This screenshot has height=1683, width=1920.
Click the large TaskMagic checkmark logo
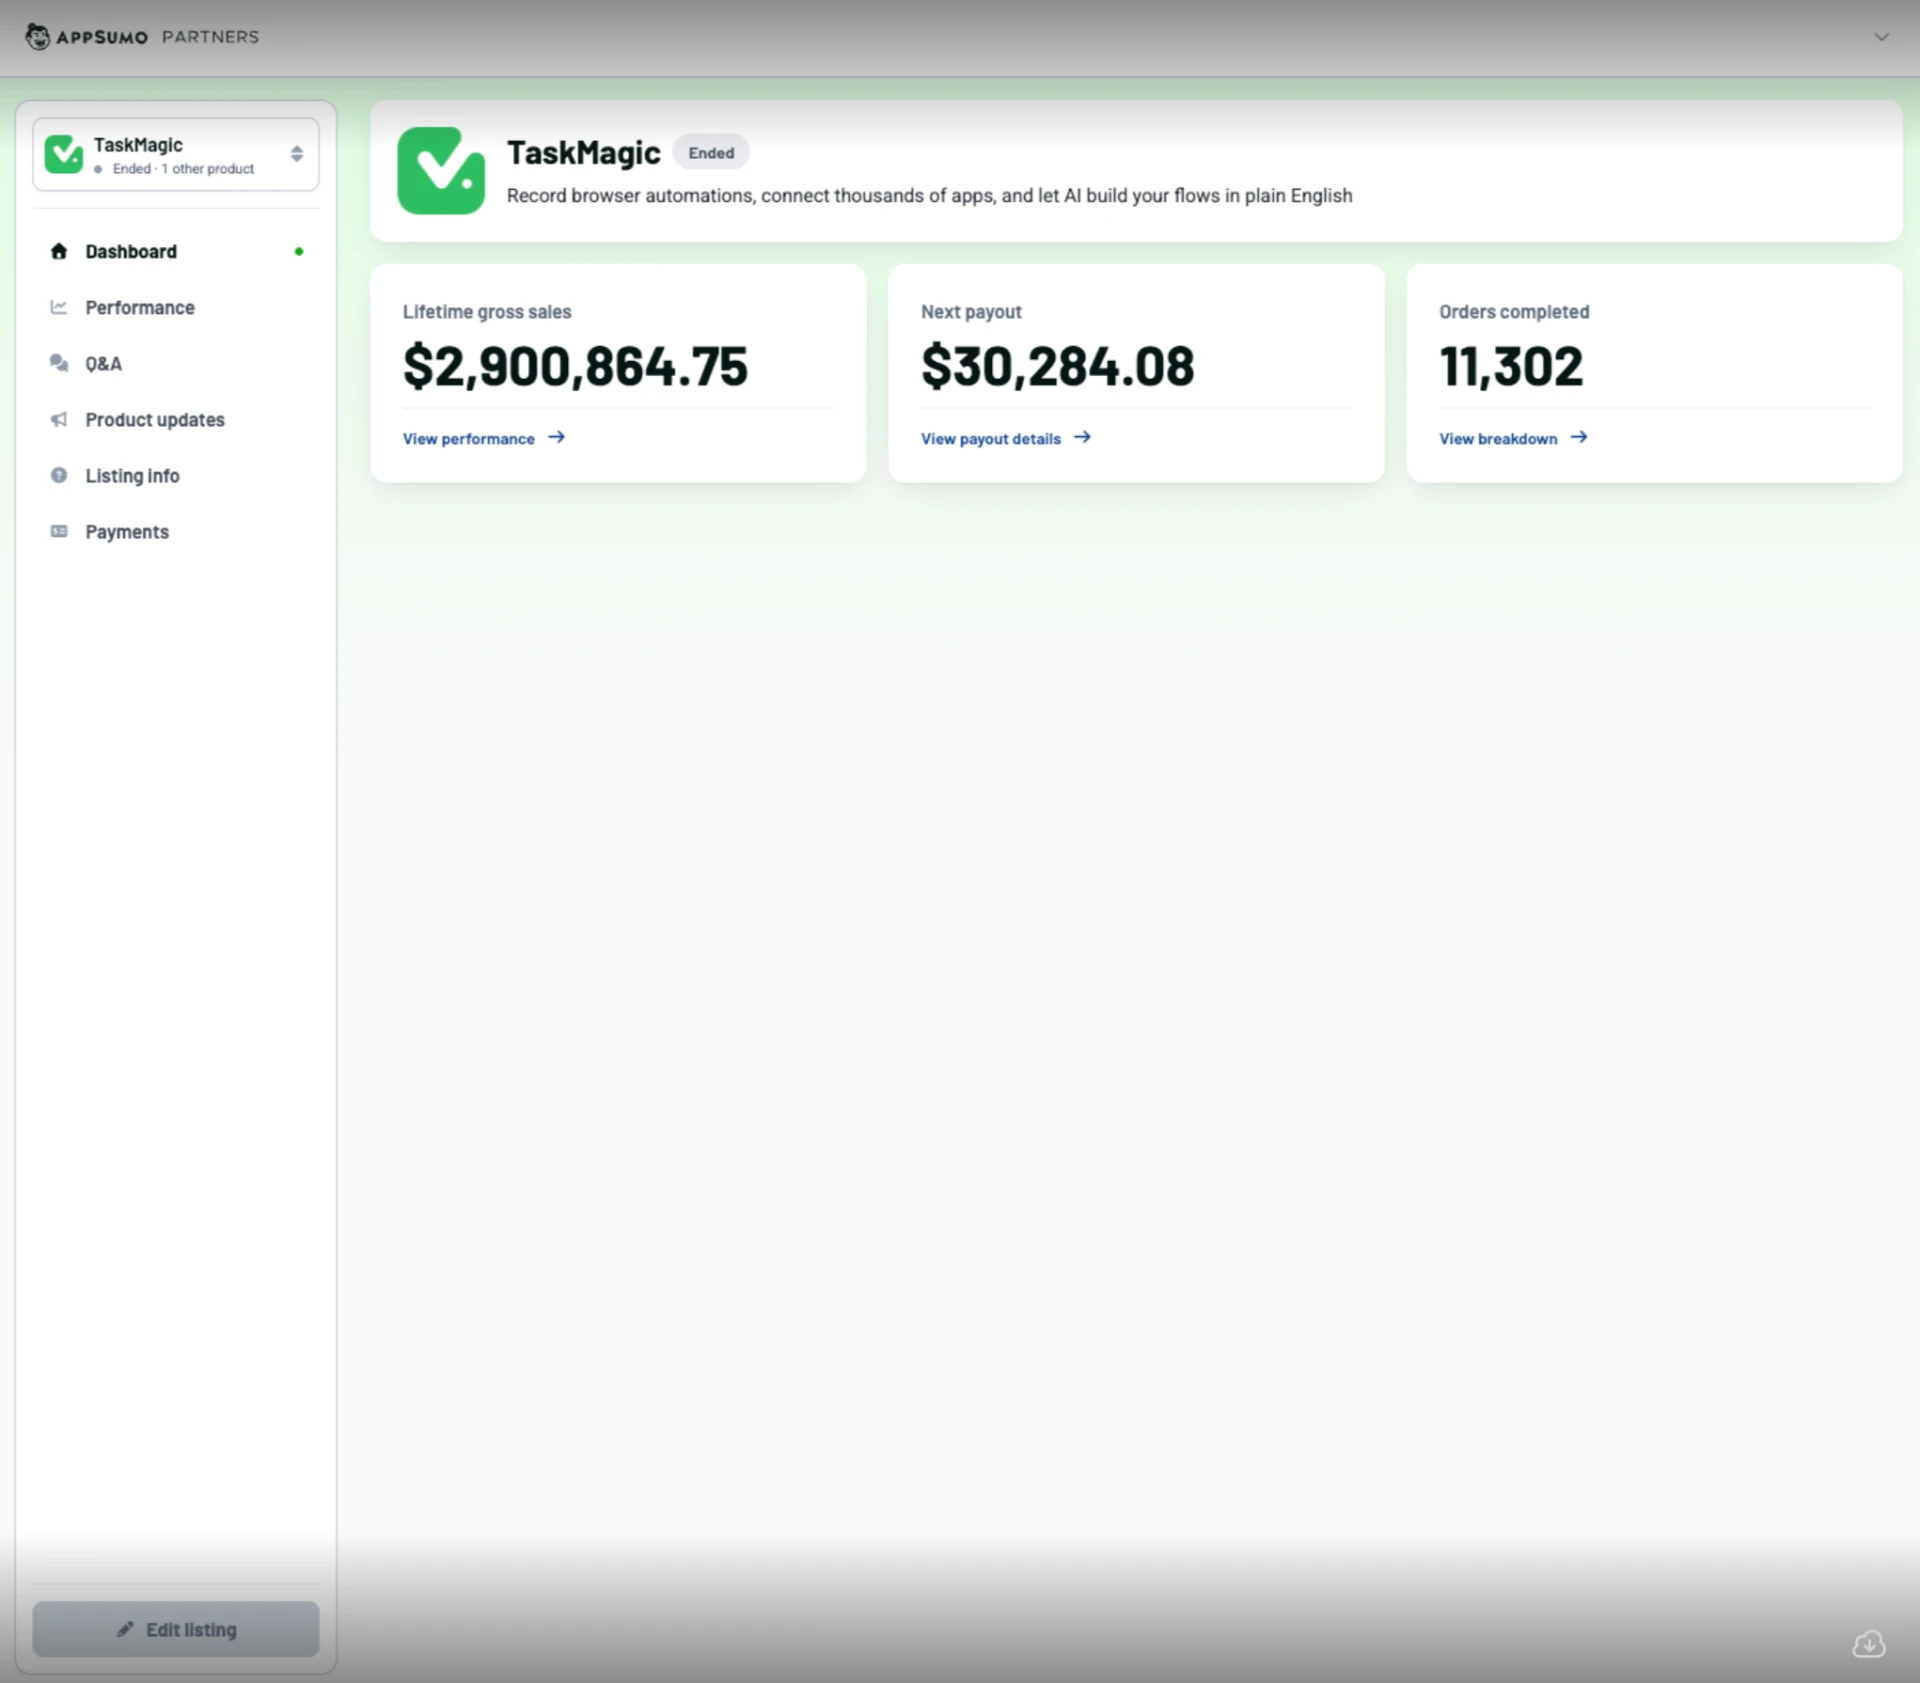pyautogui.click(x=441, y=170)
